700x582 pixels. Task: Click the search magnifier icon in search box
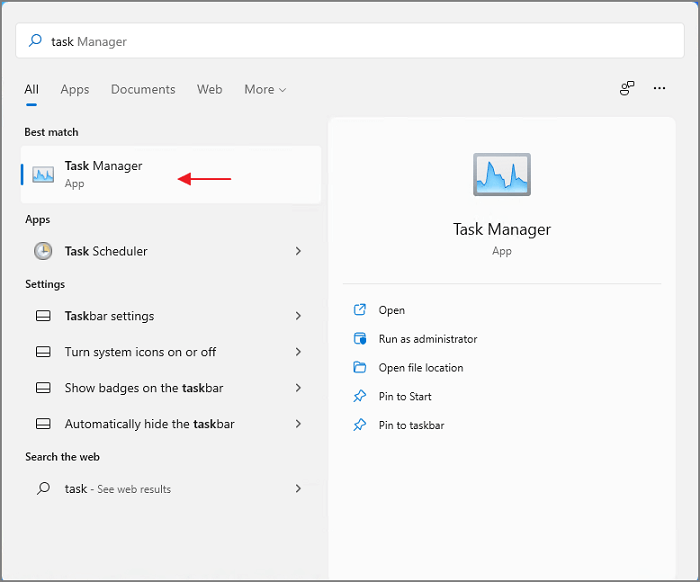[x=36, y=41]
